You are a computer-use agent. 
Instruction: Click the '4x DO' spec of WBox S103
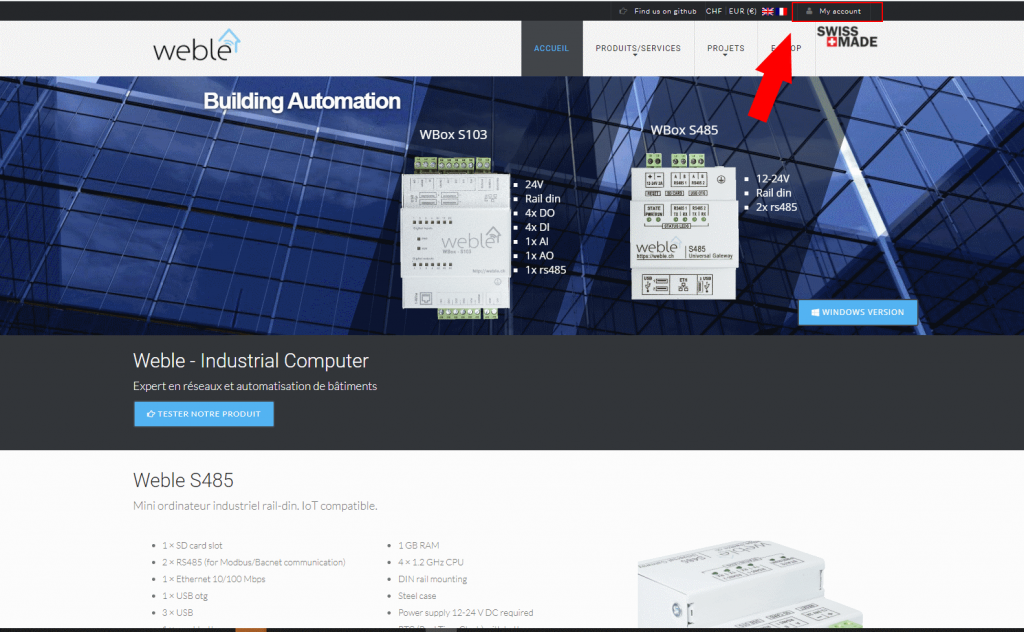pyautogui.click(x=539, y=213)
